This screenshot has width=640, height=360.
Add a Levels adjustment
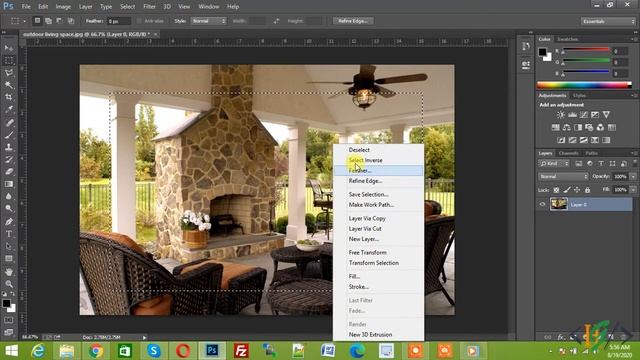point(572,115)
